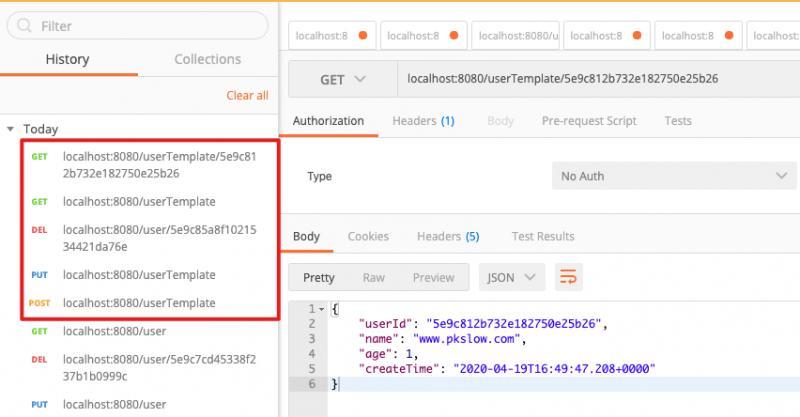Click the search magnifier icon in Filter
Viewport: 800px width, 417px height.
click(24, 25)
